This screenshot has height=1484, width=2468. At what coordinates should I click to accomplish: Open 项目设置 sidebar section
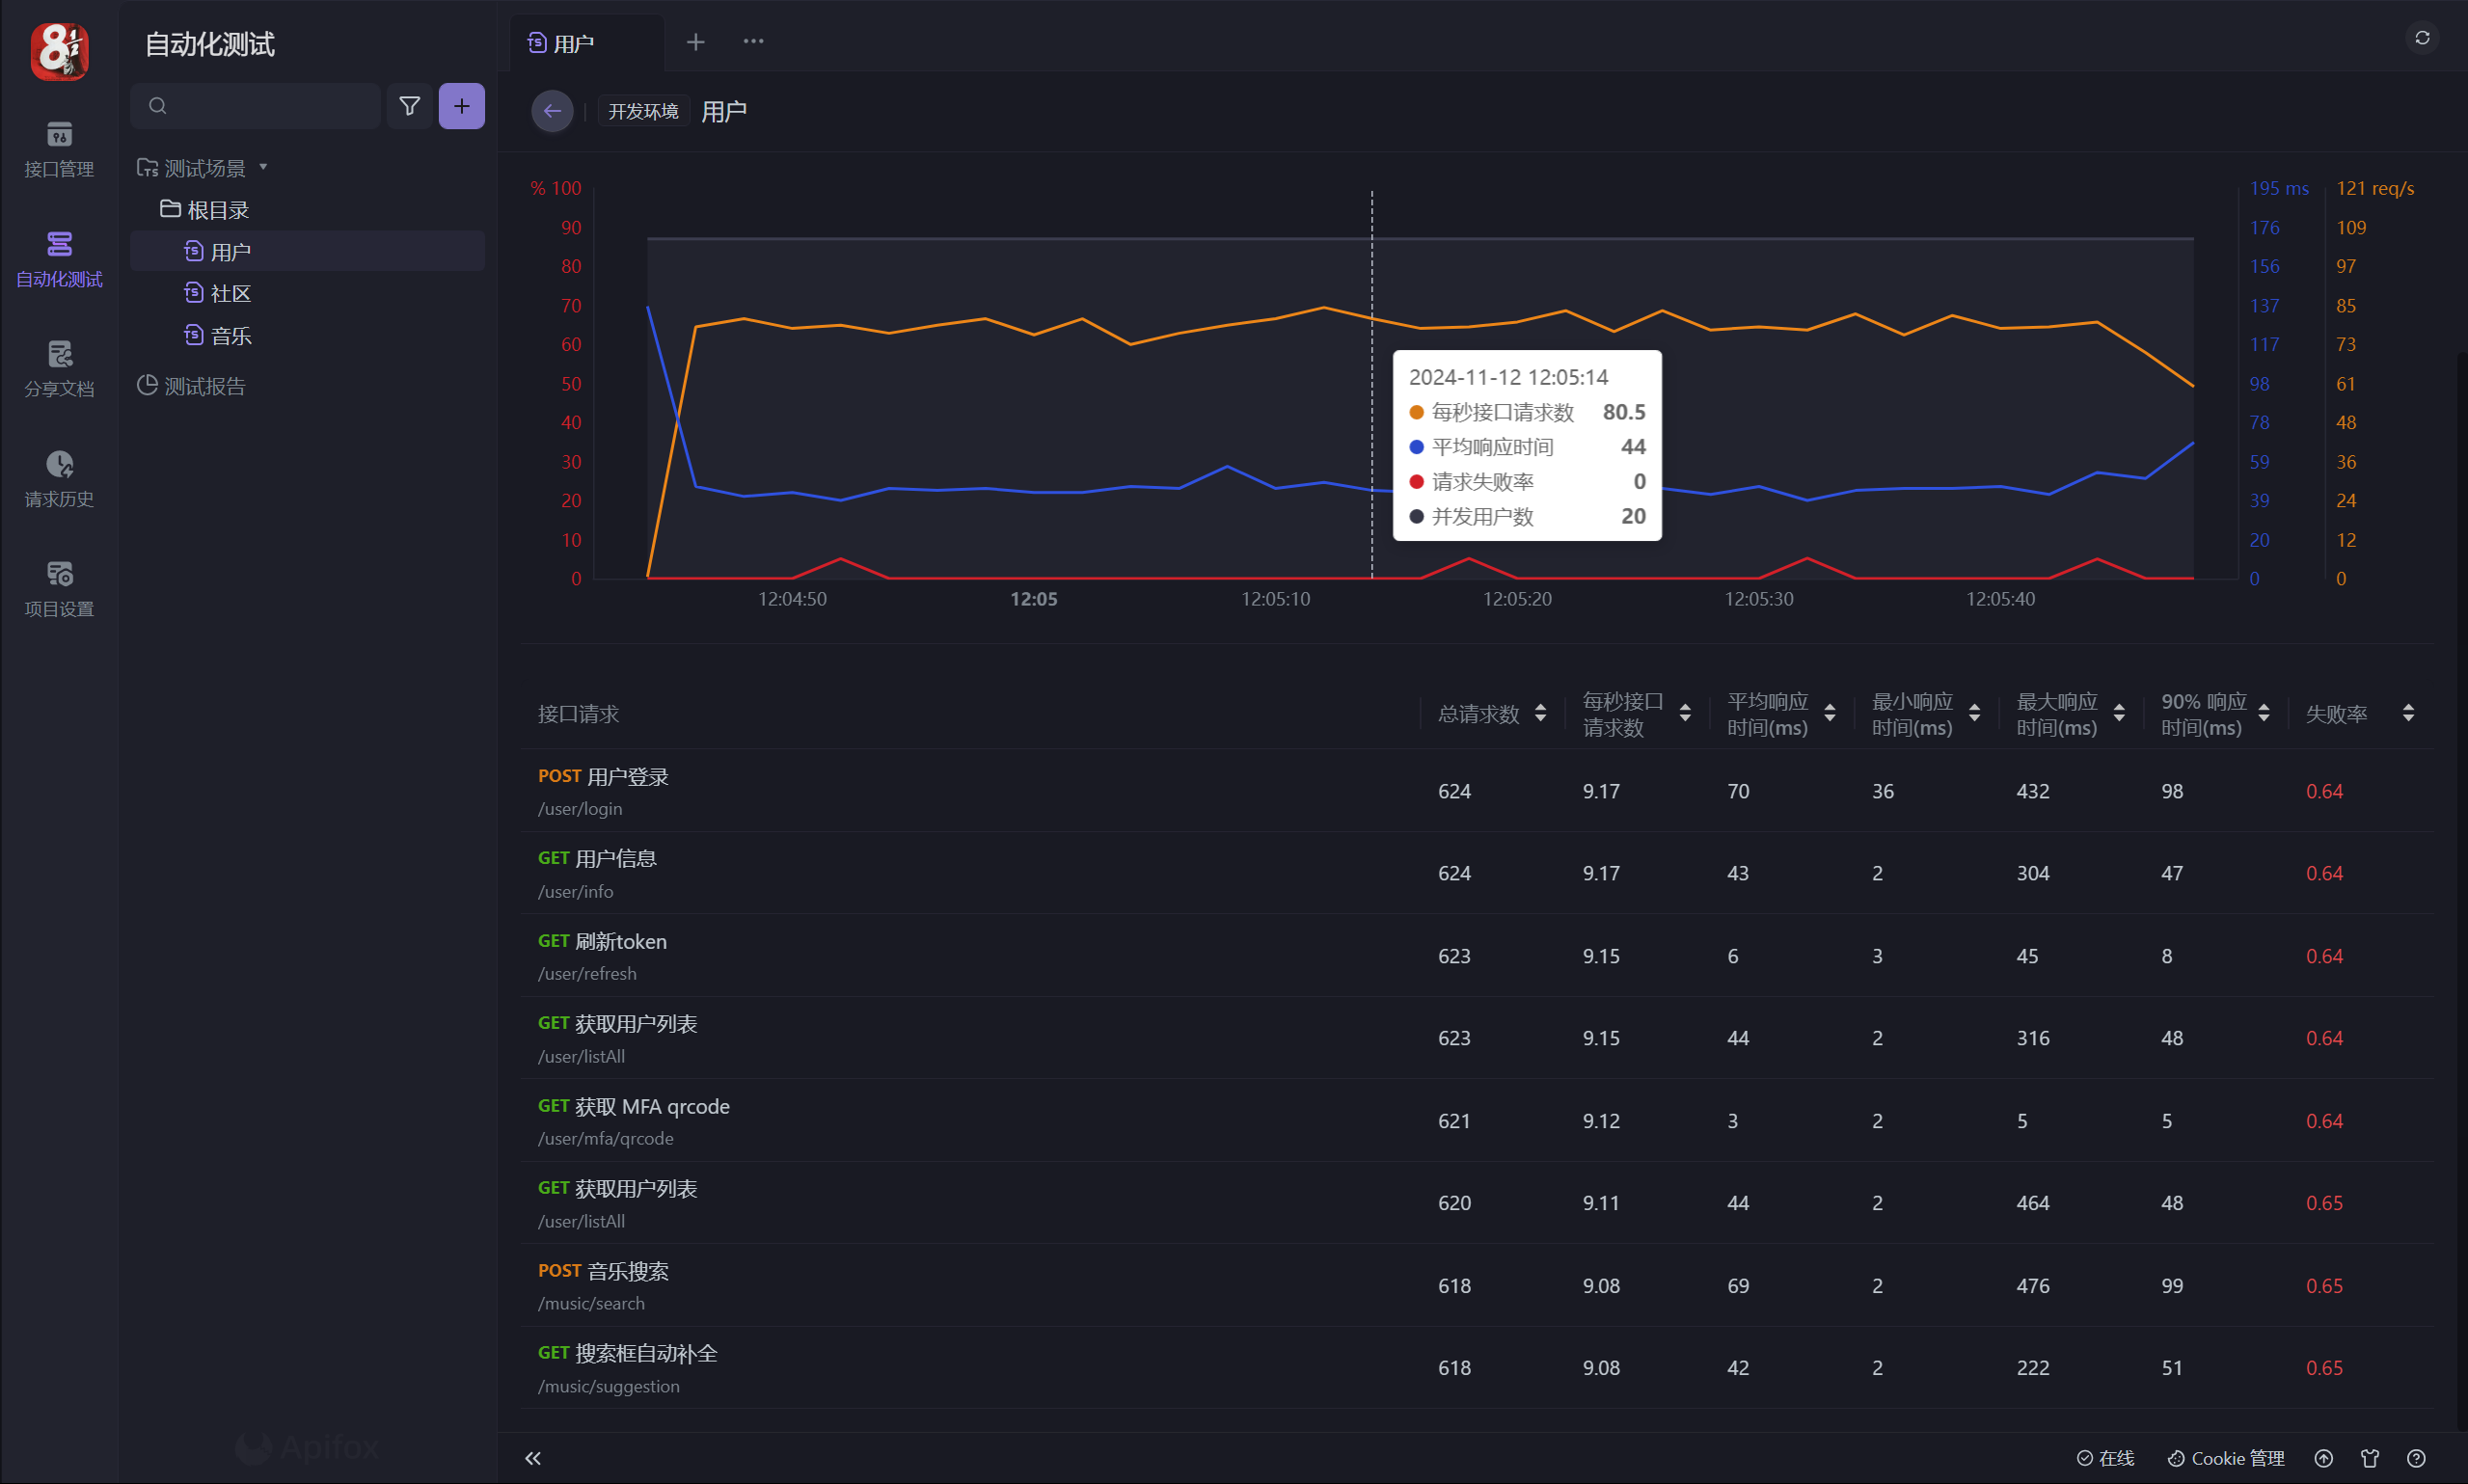[x=59, y=589]
